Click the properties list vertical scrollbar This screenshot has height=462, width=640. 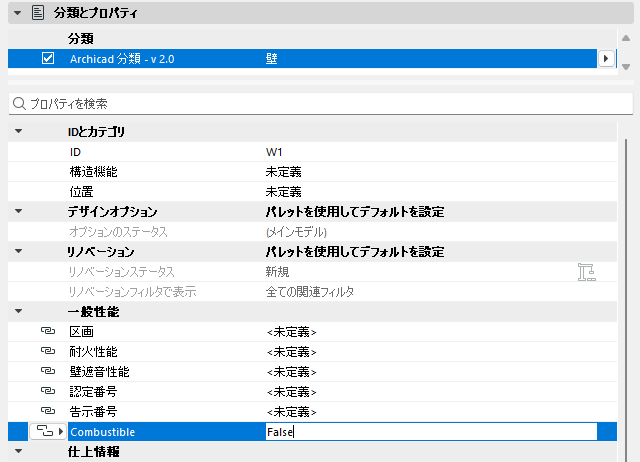(626, 300)
